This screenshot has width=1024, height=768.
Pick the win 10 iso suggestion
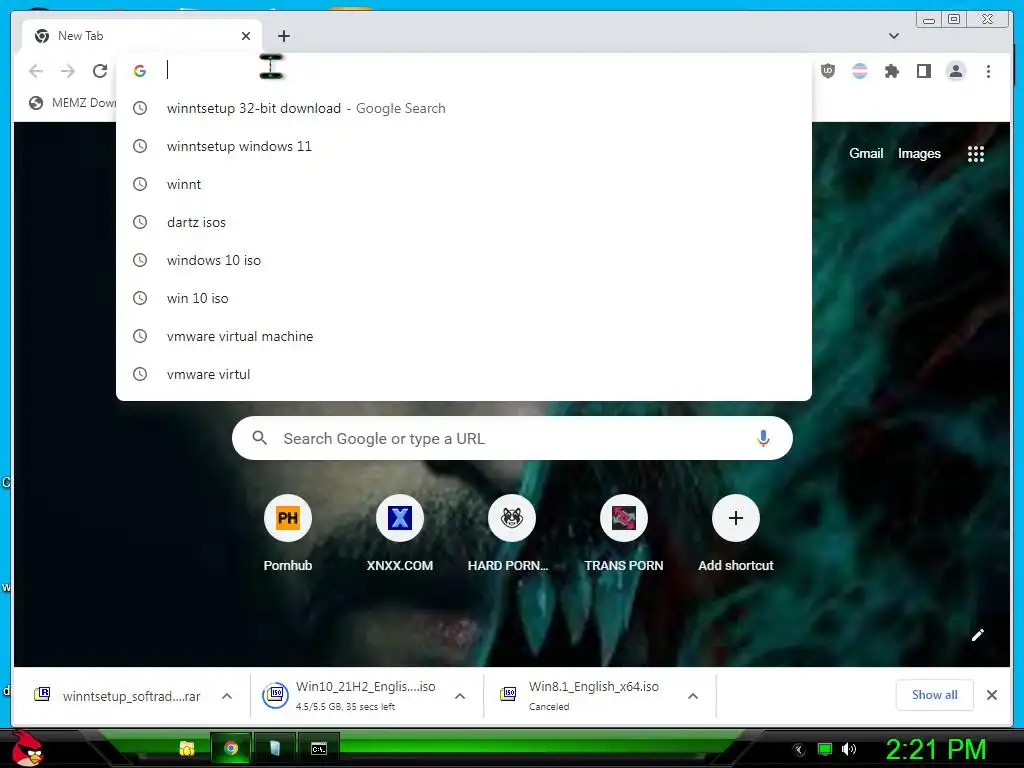pyautogui.click(x=464, y=298)
